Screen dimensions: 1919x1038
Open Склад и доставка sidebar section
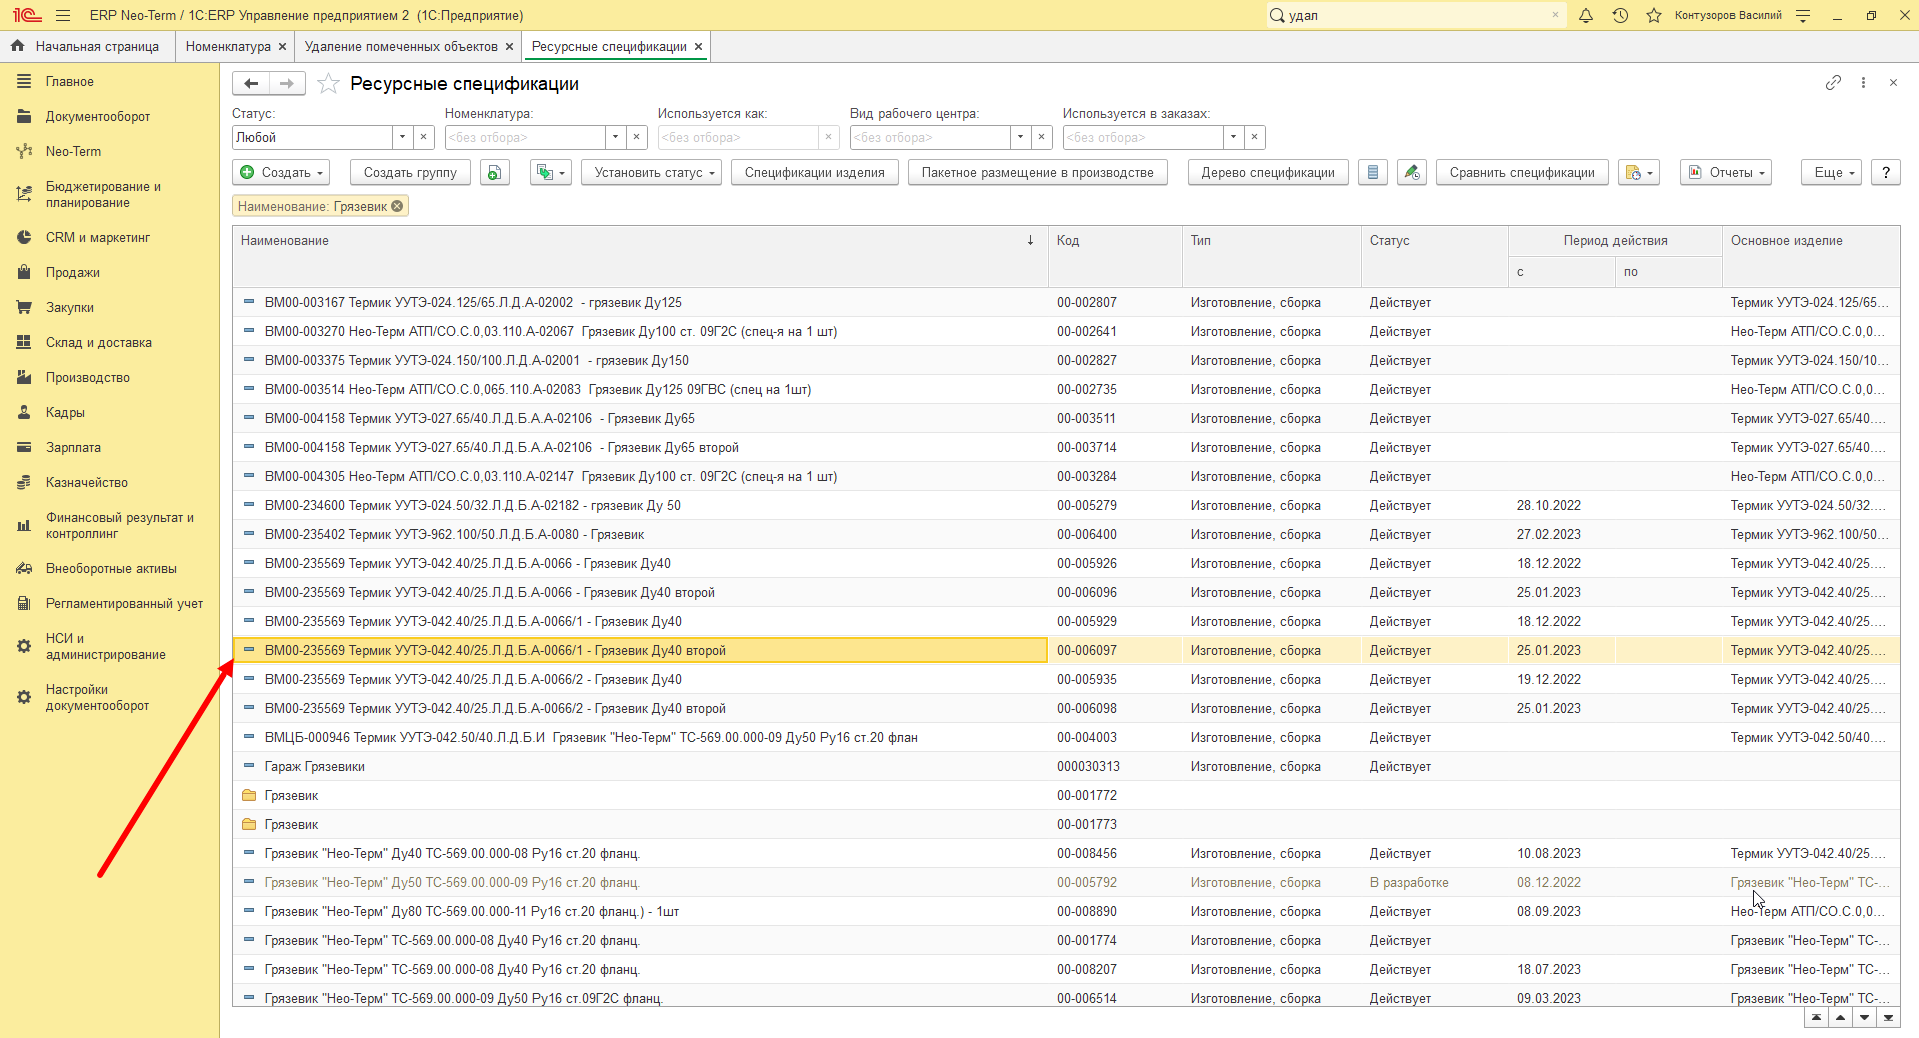point(99,343)
